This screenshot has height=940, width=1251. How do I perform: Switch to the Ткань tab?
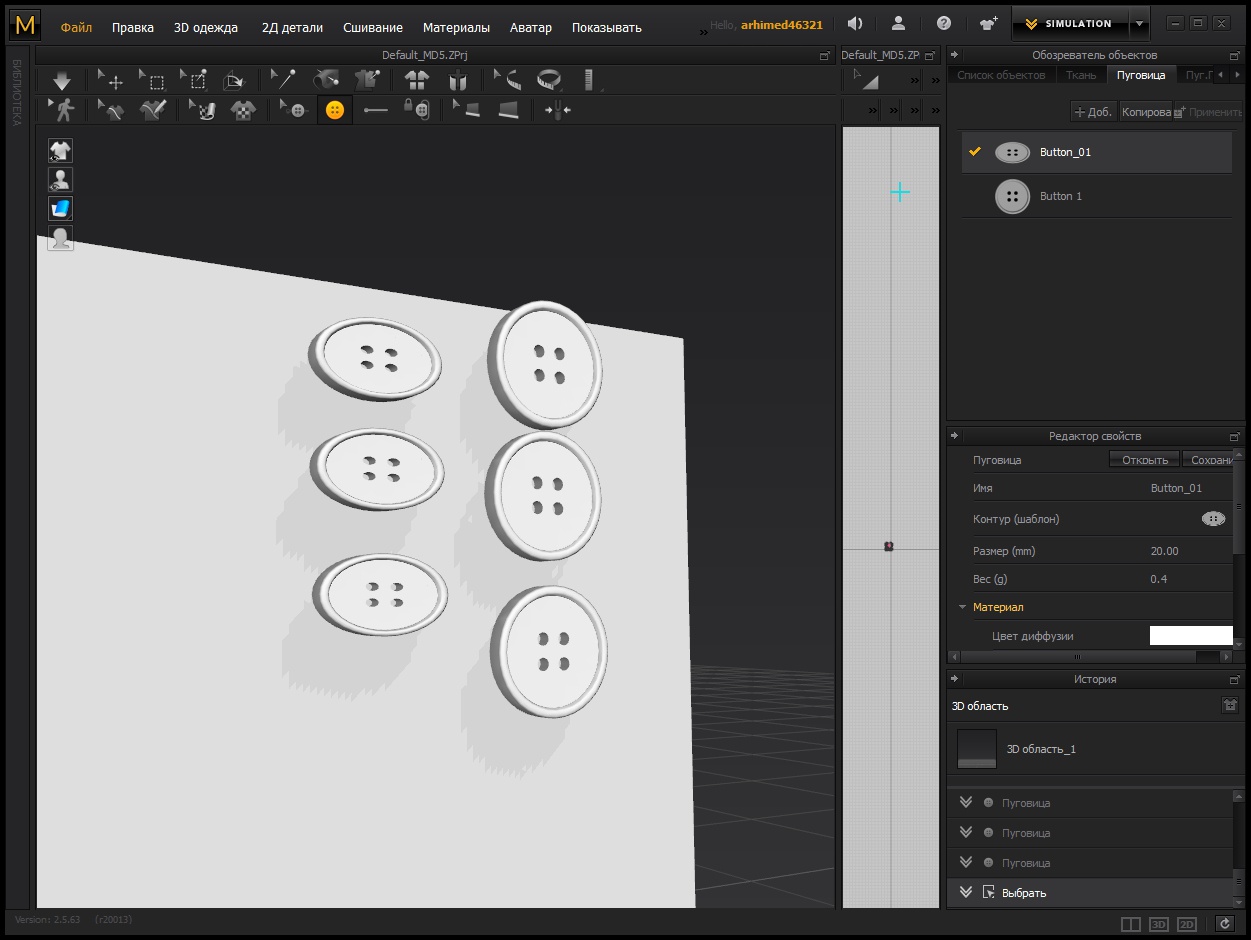click(1081, 75)
